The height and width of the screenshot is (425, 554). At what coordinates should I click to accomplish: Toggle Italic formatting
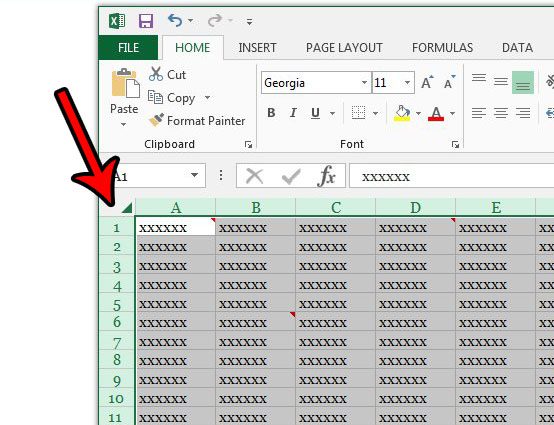pos(293,113)
